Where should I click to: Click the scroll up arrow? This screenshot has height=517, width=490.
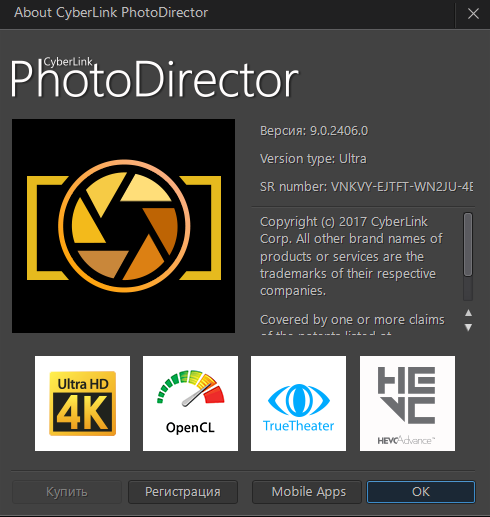click(x=468, y=313)
